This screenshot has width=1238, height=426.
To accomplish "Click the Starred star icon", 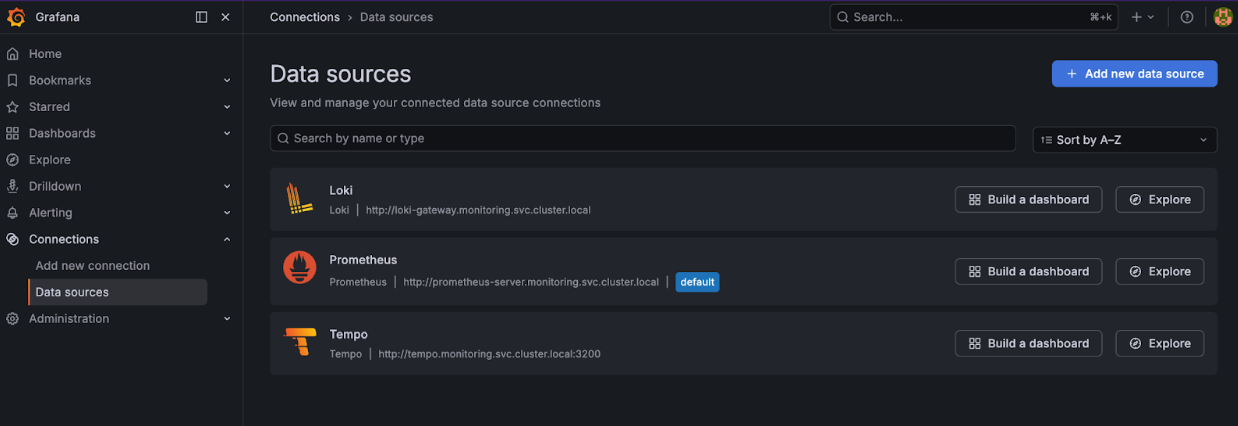I will 13,107.
